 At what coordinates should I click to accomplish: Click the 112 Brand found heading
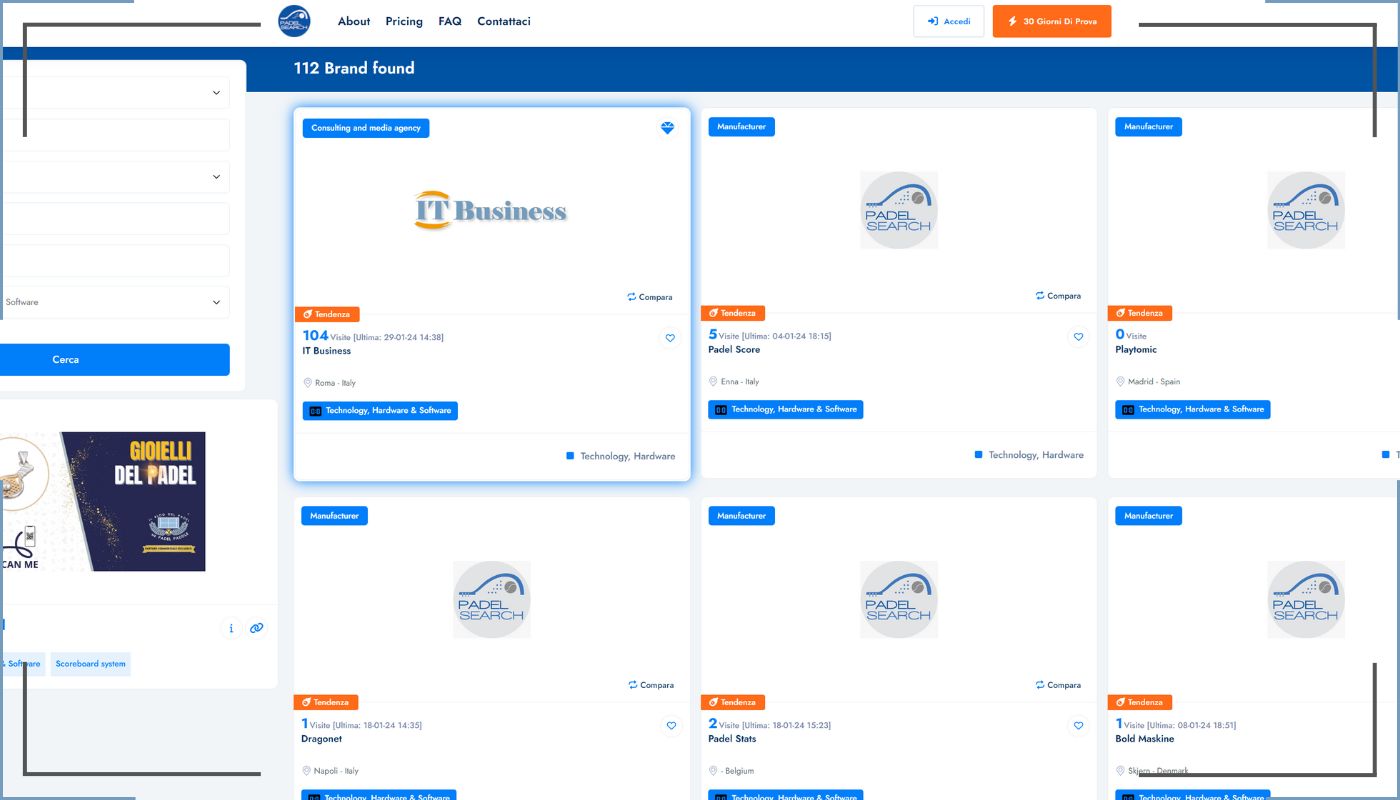pos(354,68)
